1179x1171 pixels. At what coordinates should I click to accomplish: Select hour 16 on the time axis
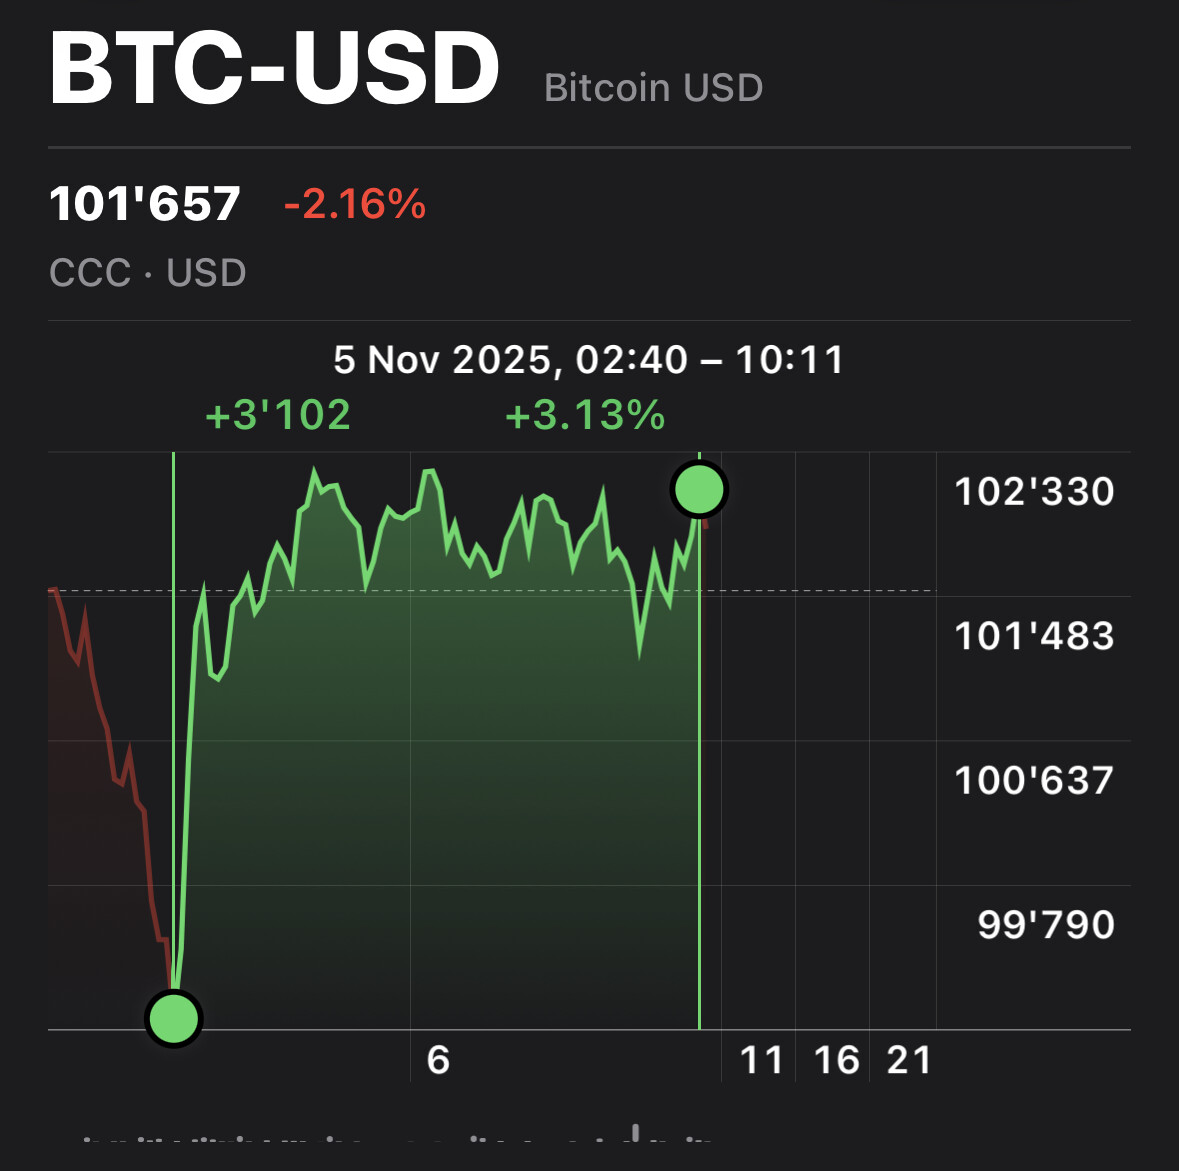point(836,1060)
